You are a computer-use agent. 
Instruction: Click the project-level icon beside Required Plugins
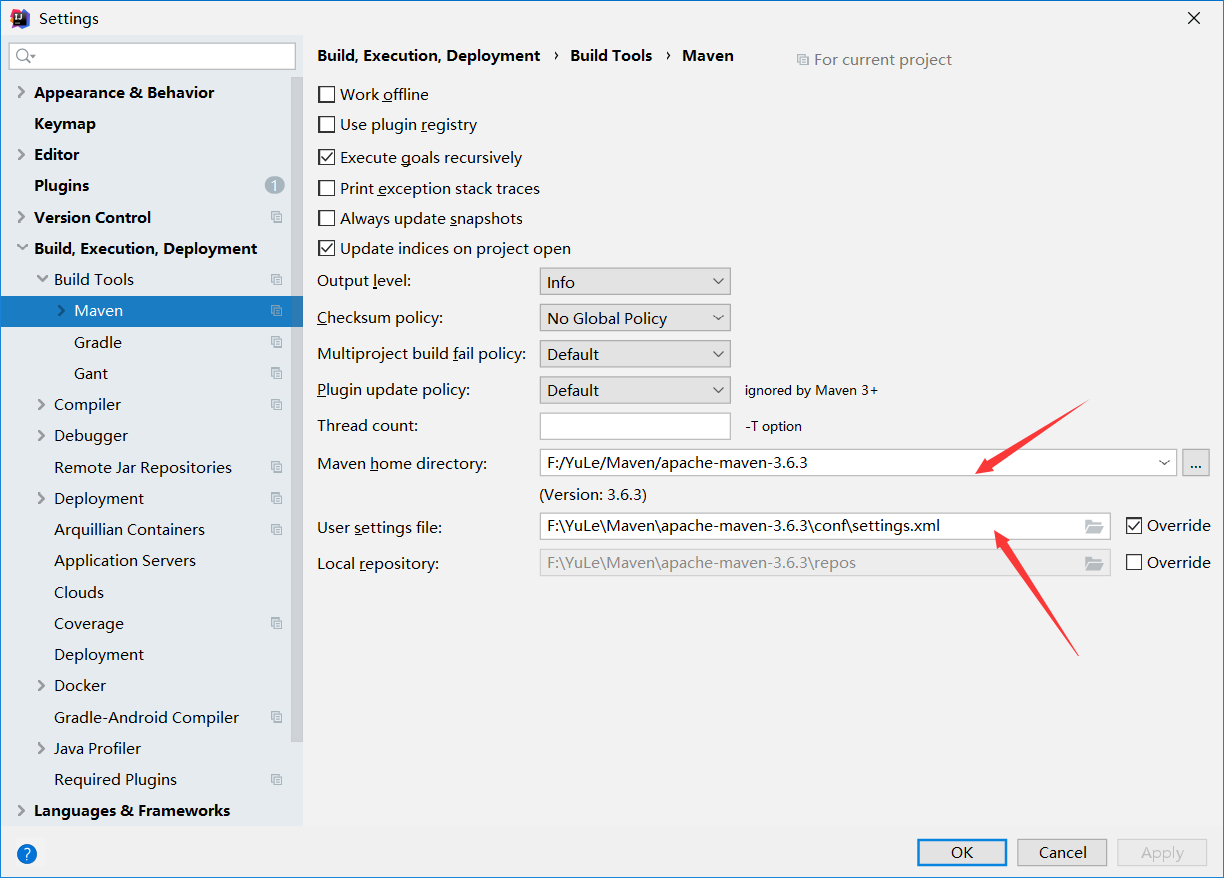point(276,779)
